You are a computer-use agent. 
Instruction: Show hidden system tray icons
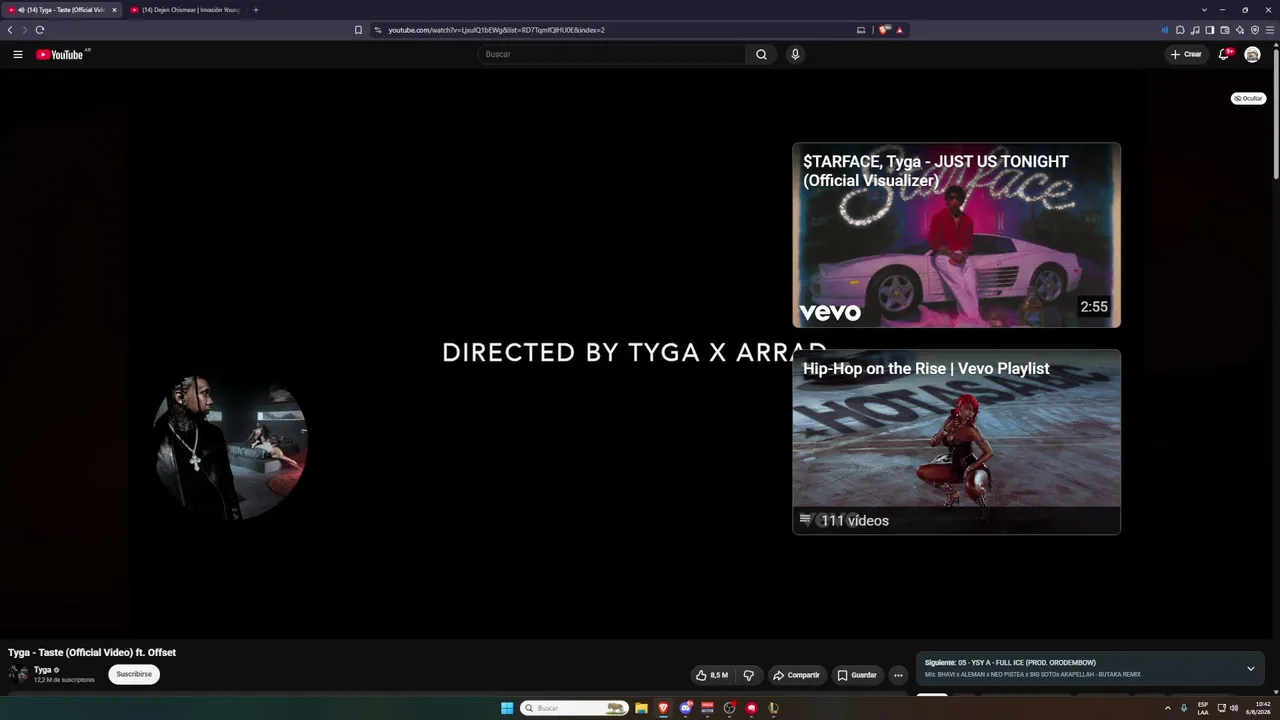[x=1168, y=708]
